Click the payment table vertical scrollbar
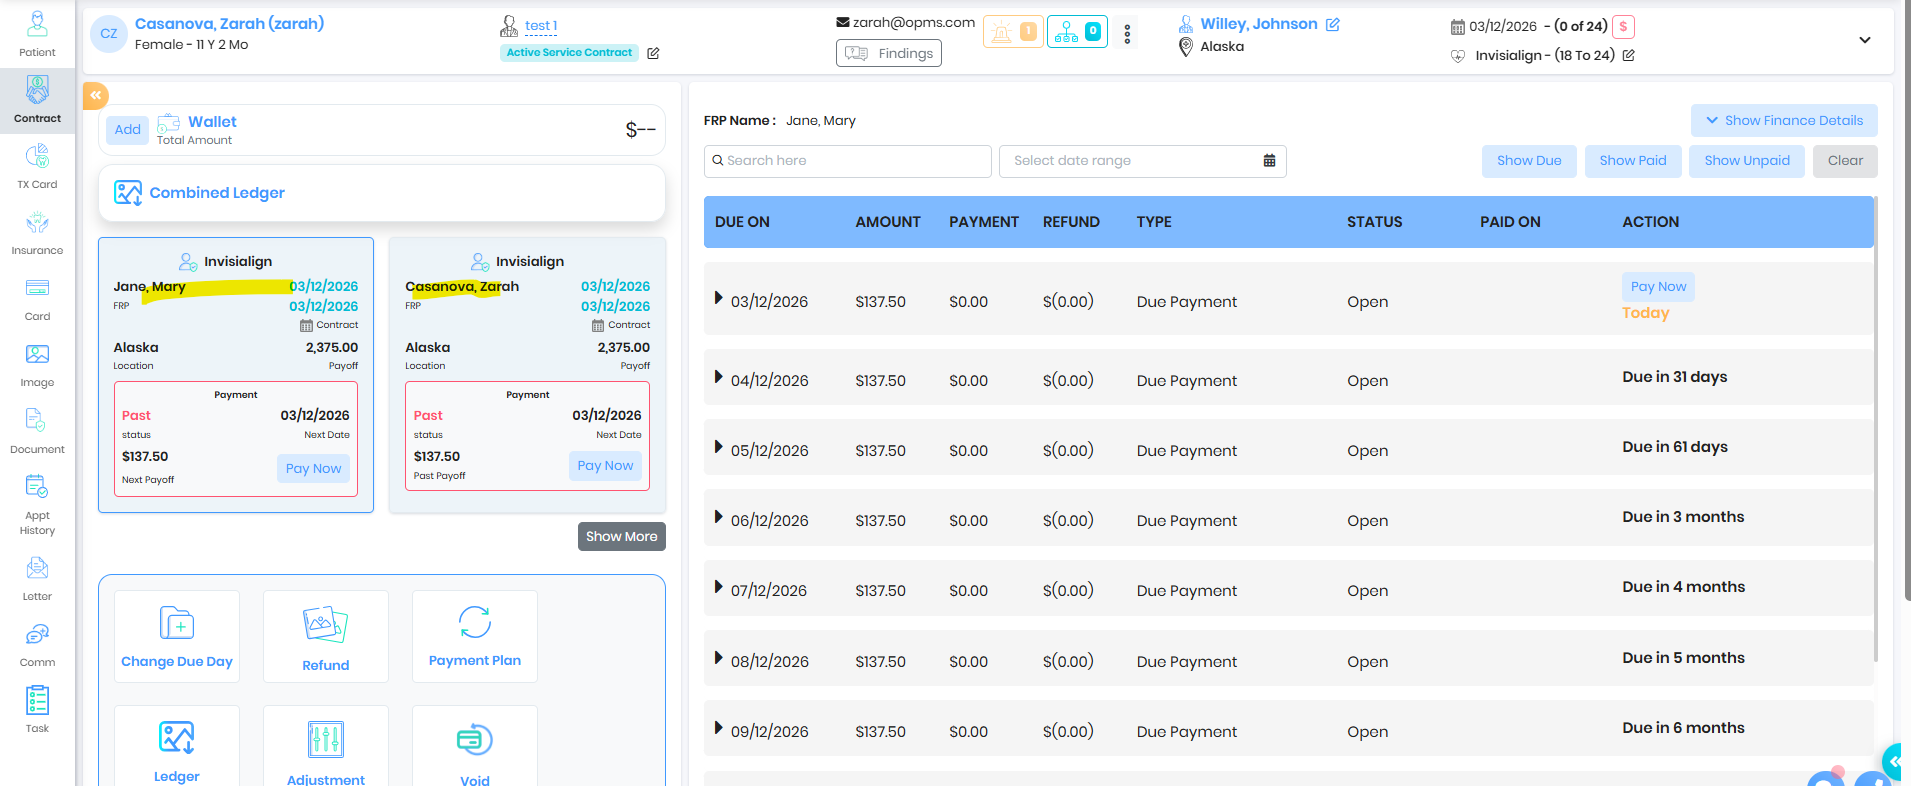The width and height of the screenshot is (1911, 786). tap(1875, 430)
